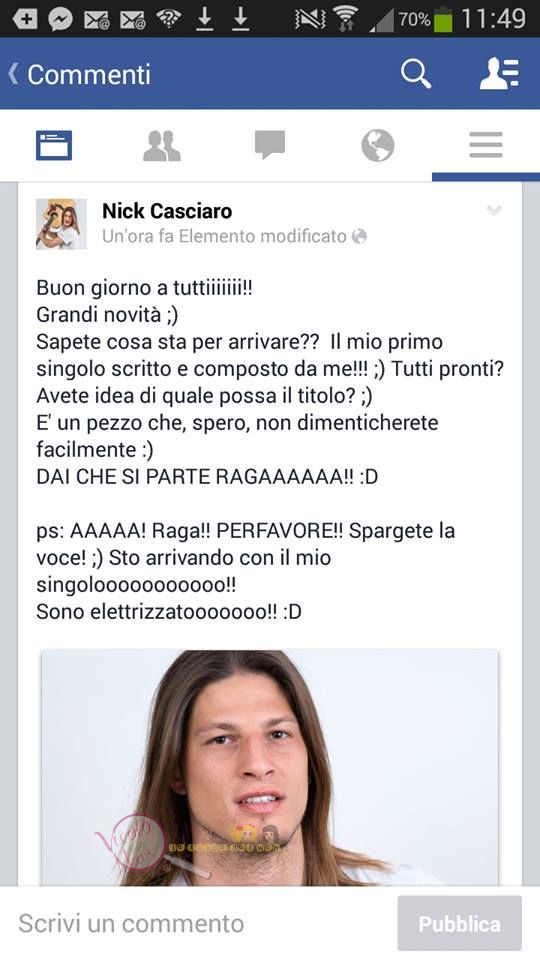540x960 pixels.
Task: Go back using the Commenti chevron
Action: tap(13, 74)
